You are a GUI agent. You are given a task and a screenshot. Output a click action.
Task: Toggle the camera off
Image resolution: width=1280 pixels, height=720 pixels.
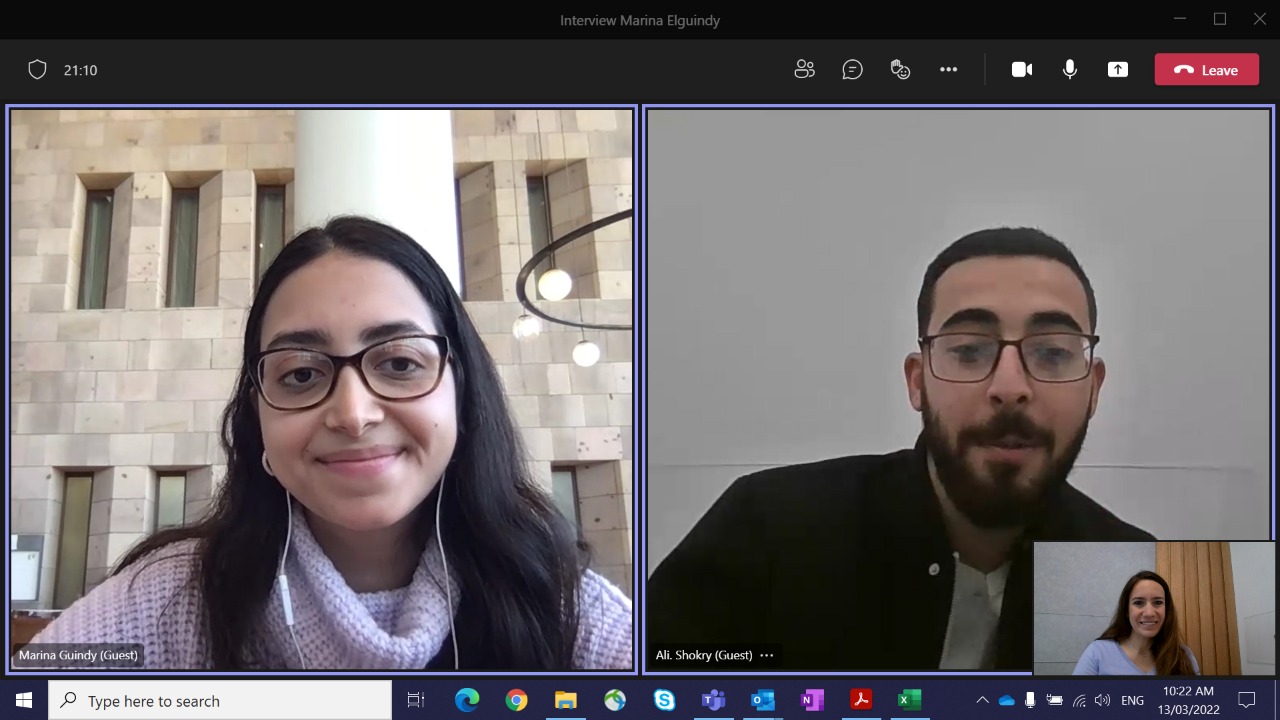(1021, 69)
